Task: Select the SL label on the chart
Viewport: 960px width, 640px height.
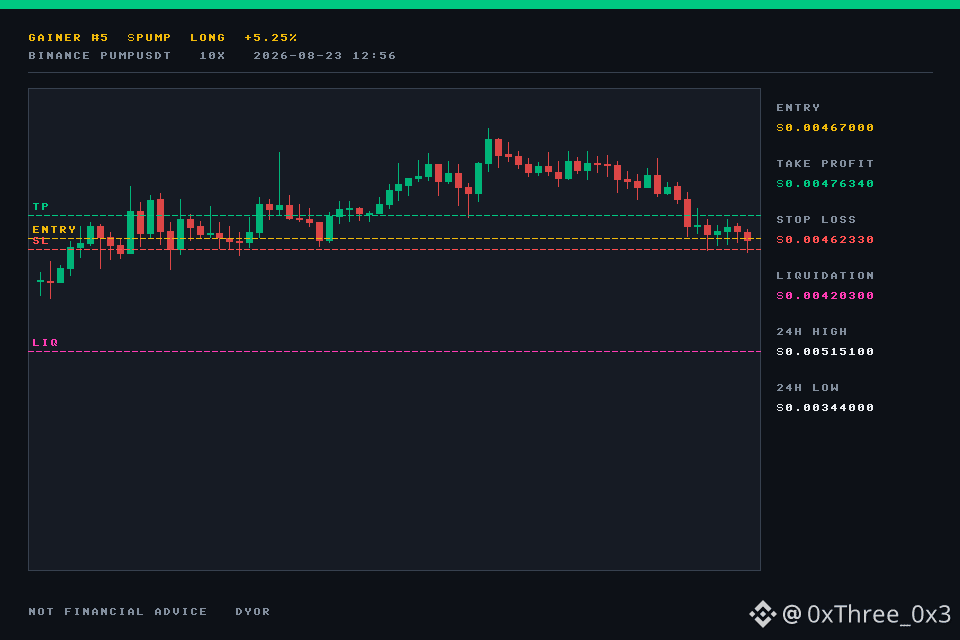Action: [40, 241]
